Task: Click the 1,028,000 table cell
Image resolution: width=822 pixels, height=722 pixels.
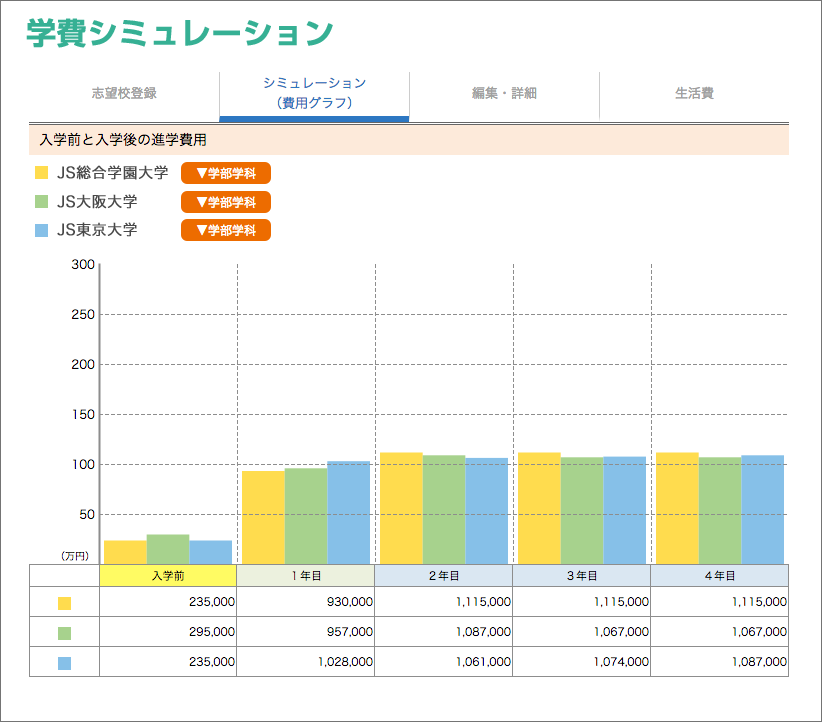Action: tap(306, 661)
